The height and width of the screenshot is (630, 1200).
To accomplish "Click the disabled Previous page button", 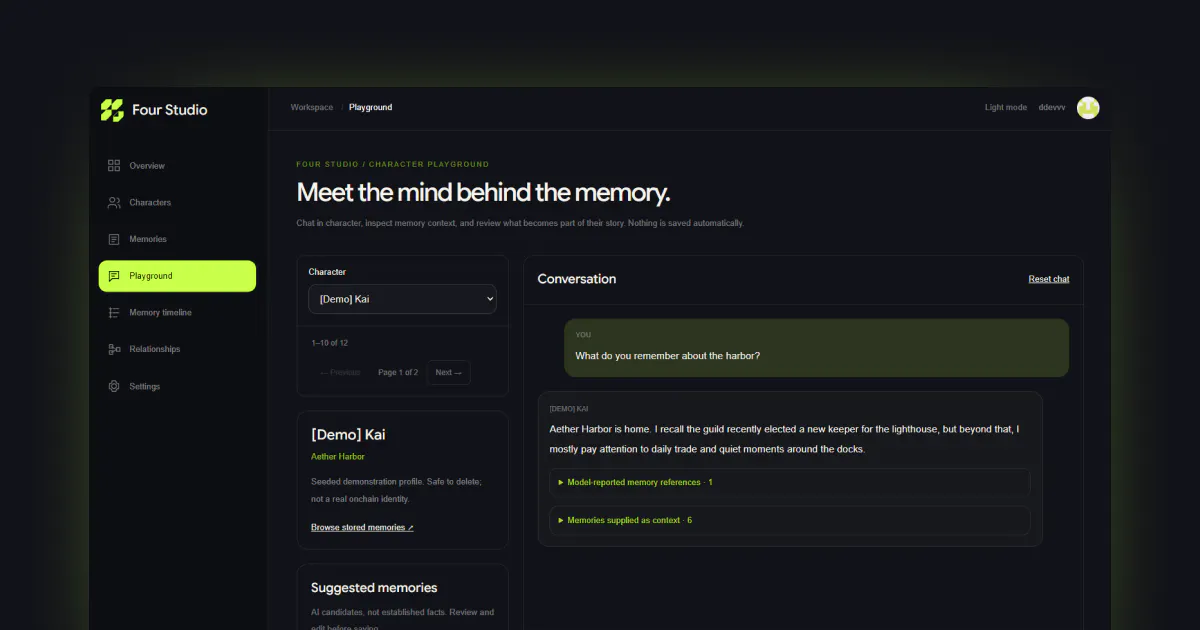I will pyautogui.click(x=340, y=373).
